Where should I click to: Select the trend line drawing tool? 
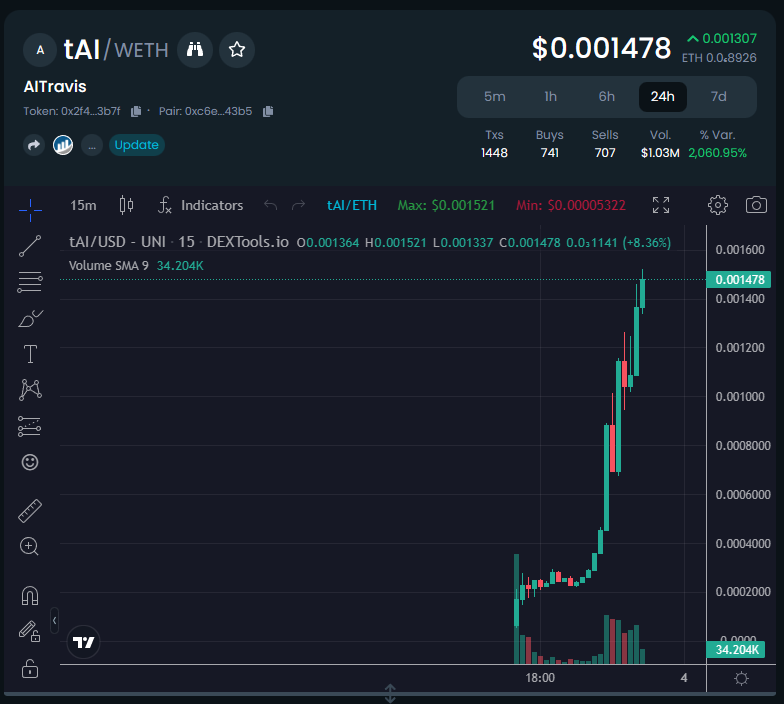pyautogui.click(x=30, y=246)
